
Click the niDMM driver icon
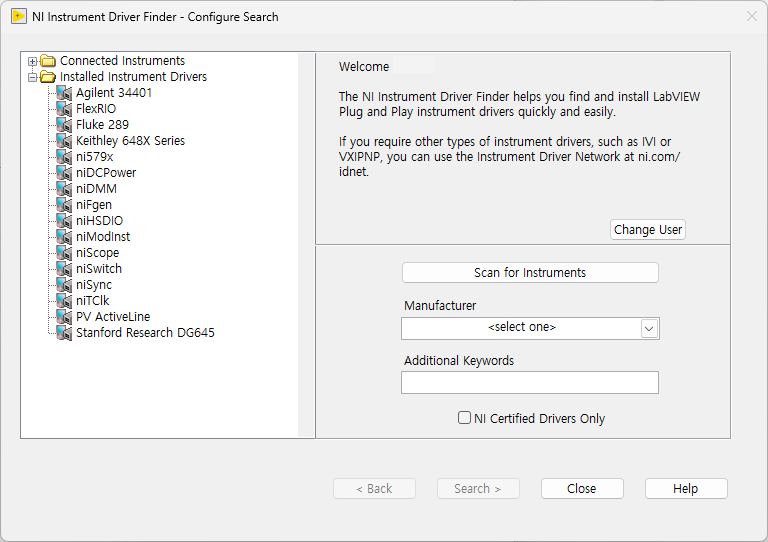click(x=64, y=189)
